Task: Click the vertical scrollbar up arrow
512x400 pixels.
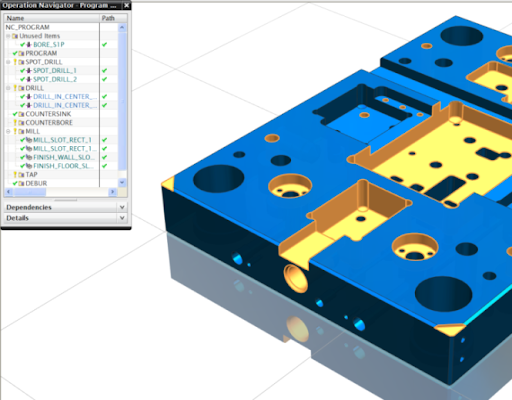Action: point(122,27)
